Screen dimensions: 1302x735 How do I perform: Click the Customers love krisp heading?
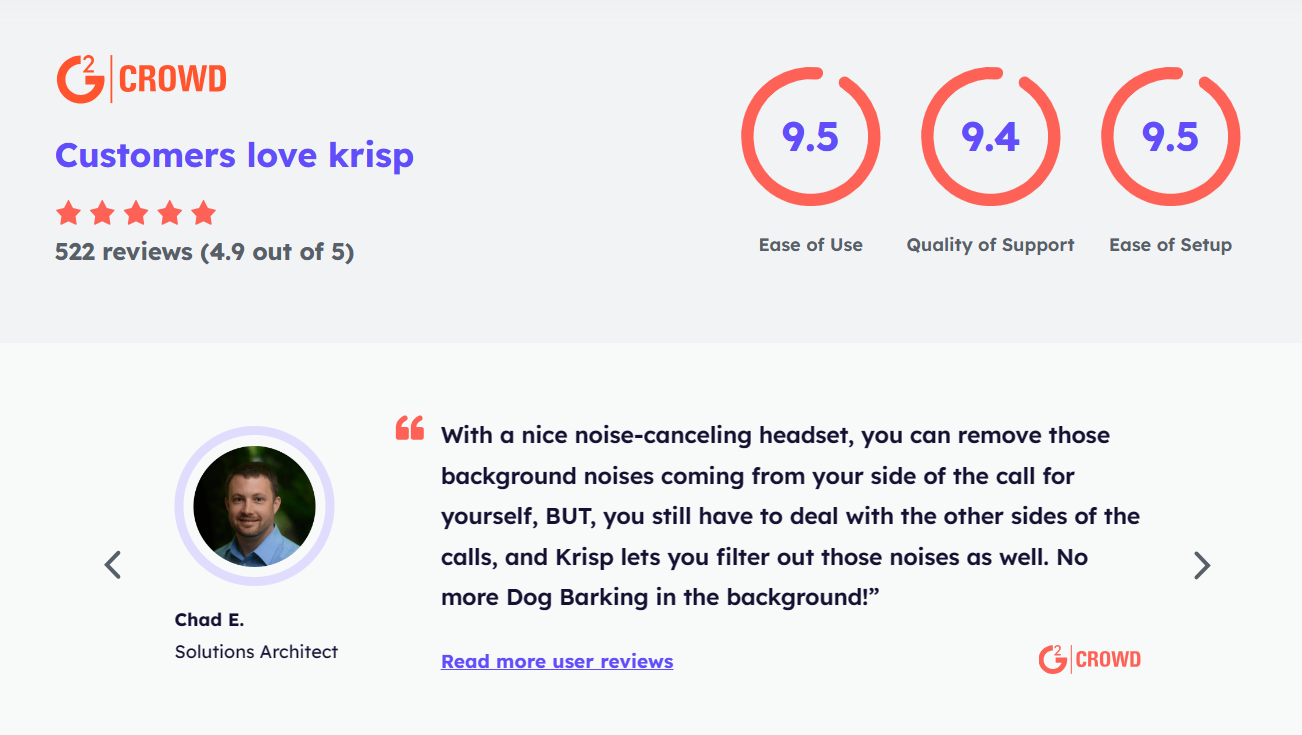[x=235, y=155]
